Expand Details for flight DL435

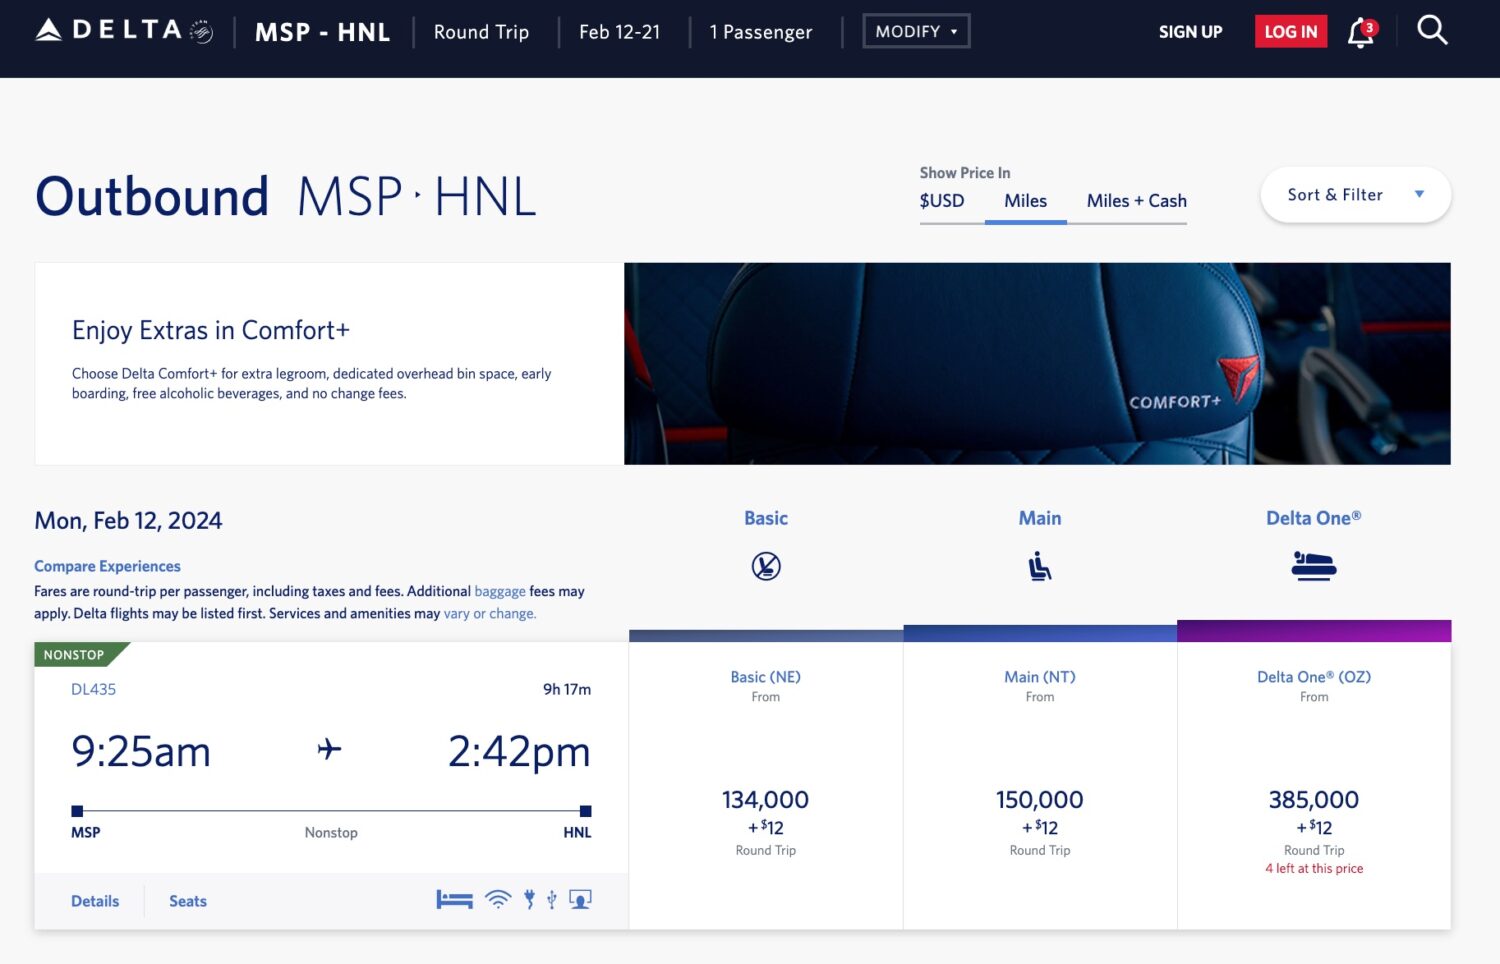coord(94,900)
